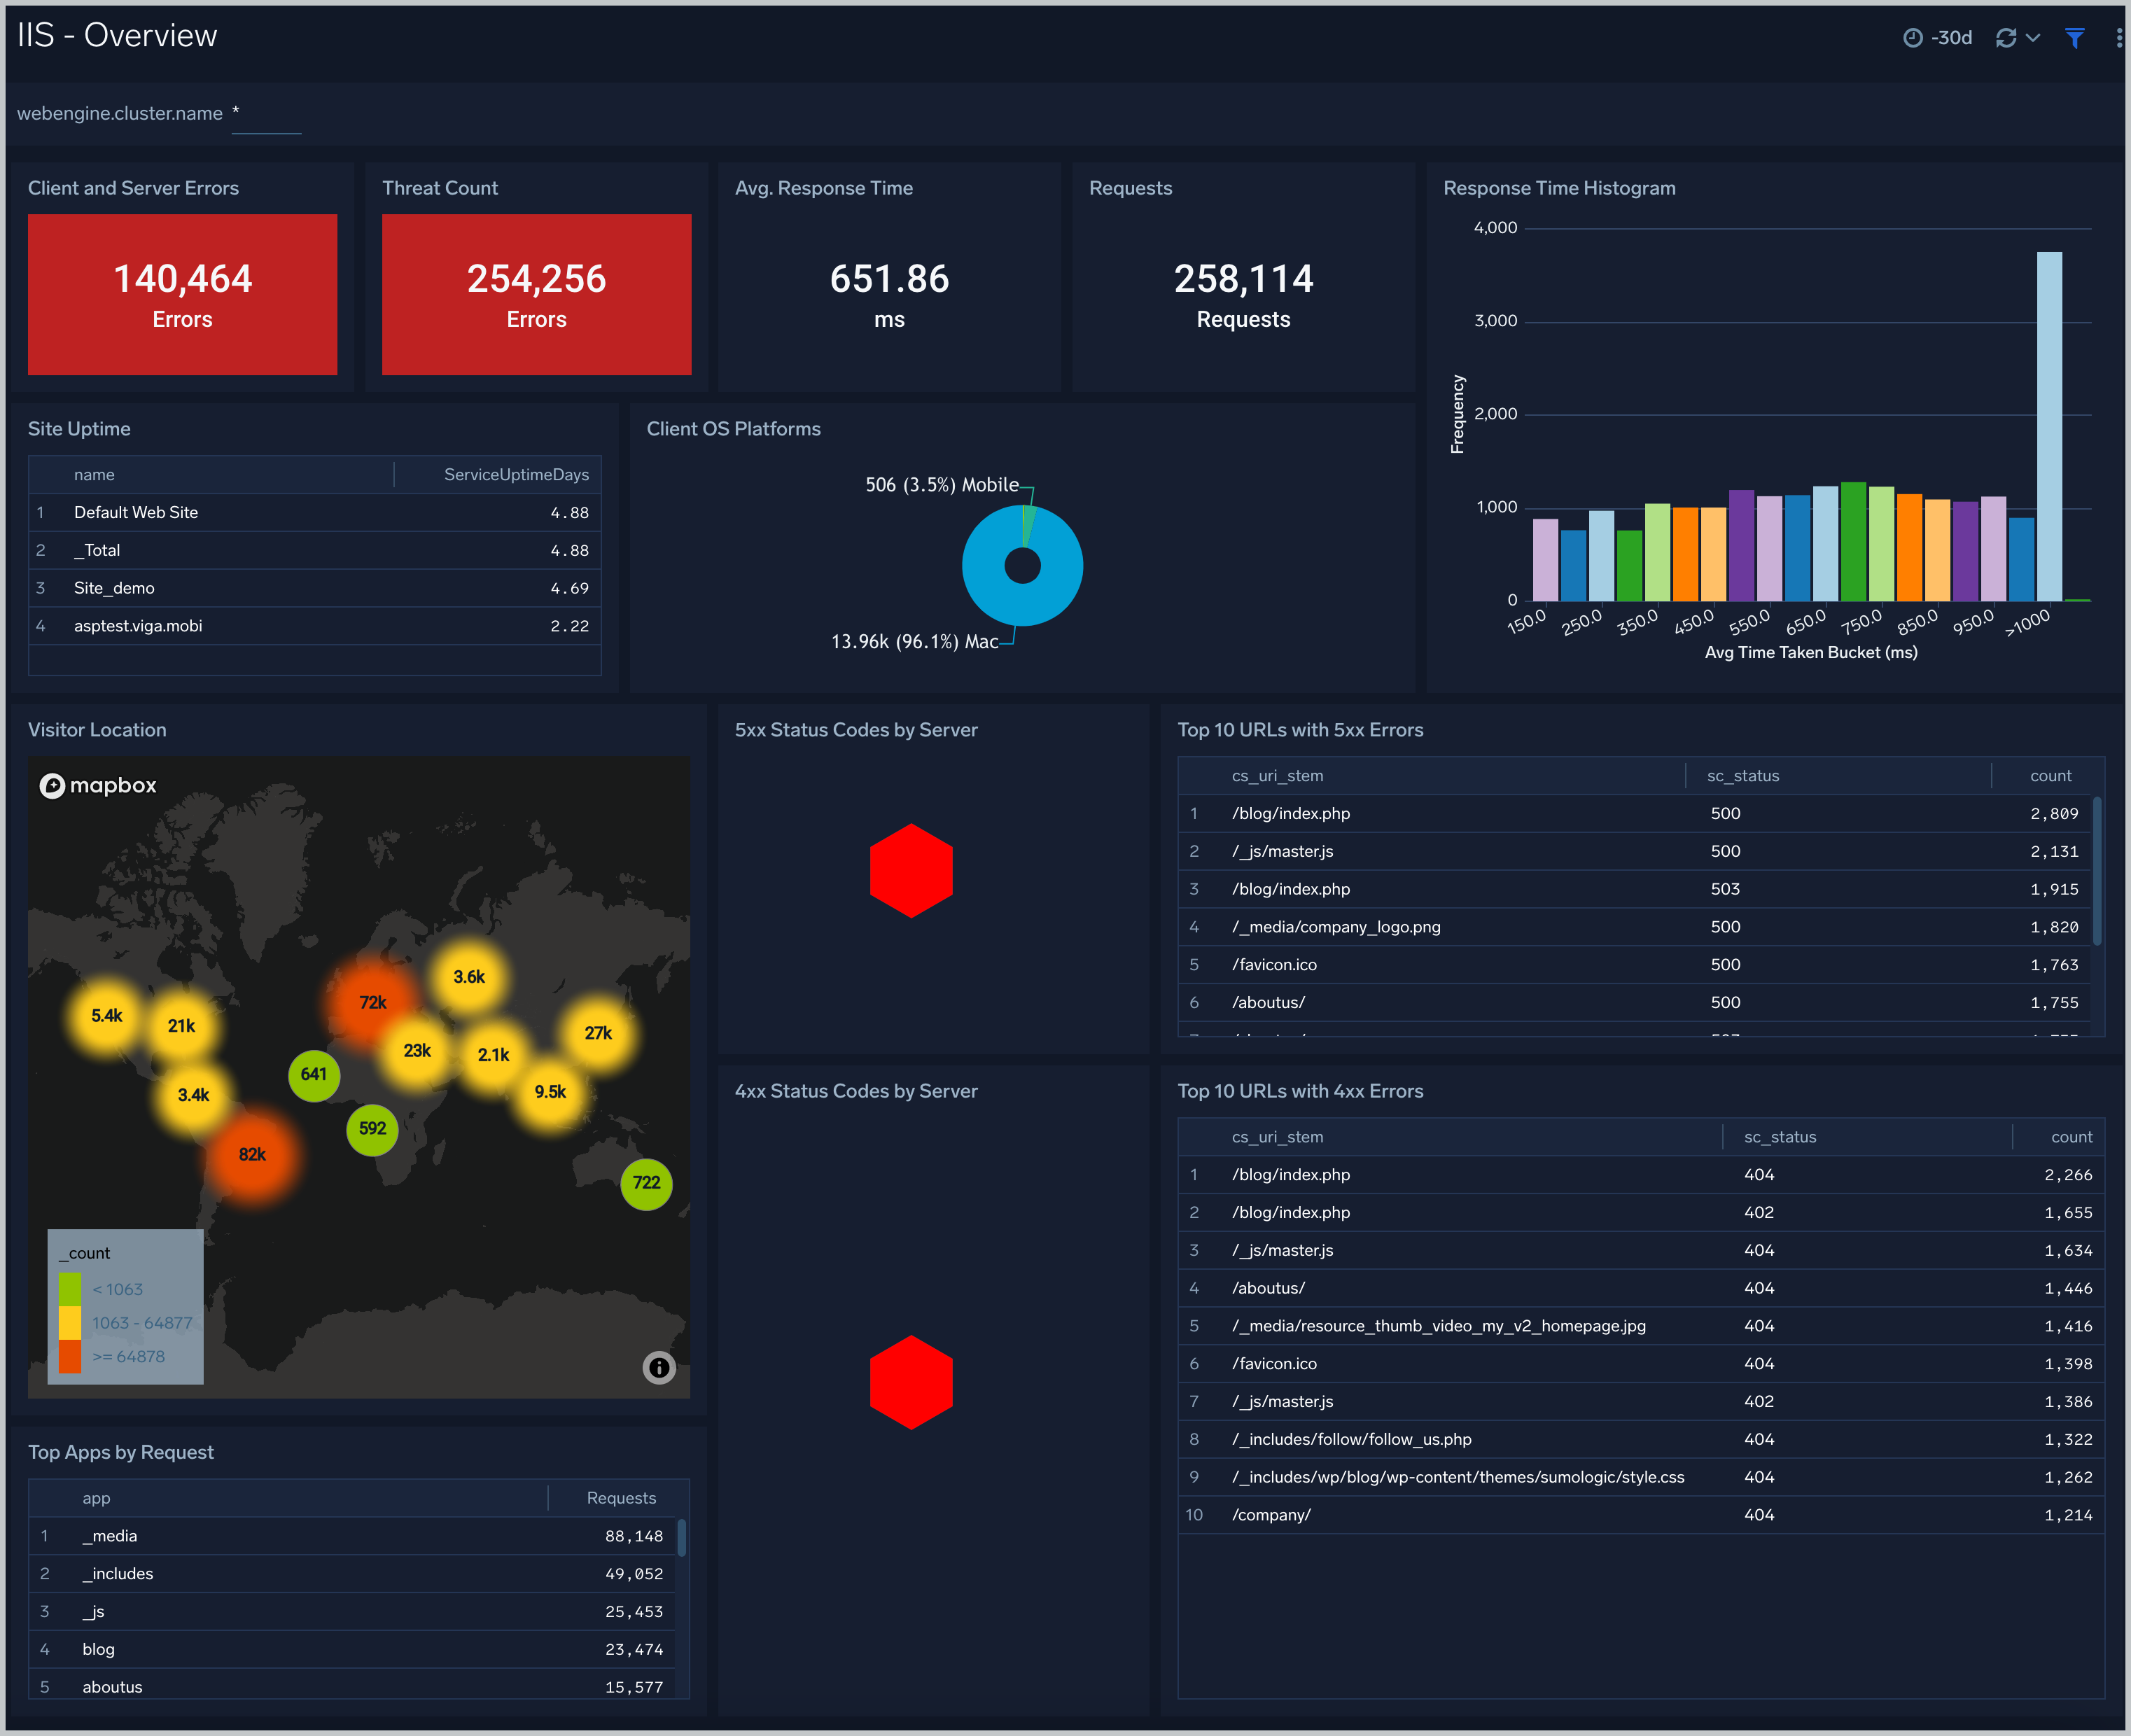
Task: Click the tall >1000 histogram bar
Action: (2049, 426)
